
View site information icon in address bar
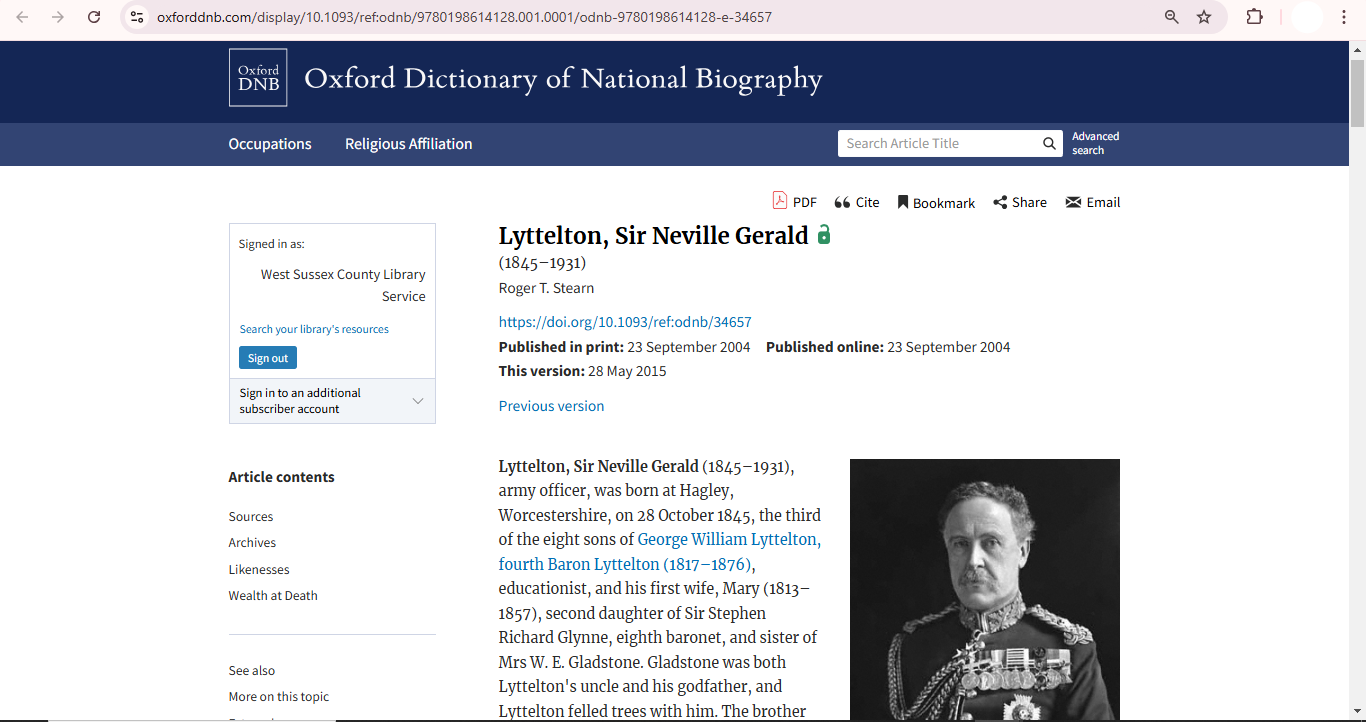tap(138, 17)
